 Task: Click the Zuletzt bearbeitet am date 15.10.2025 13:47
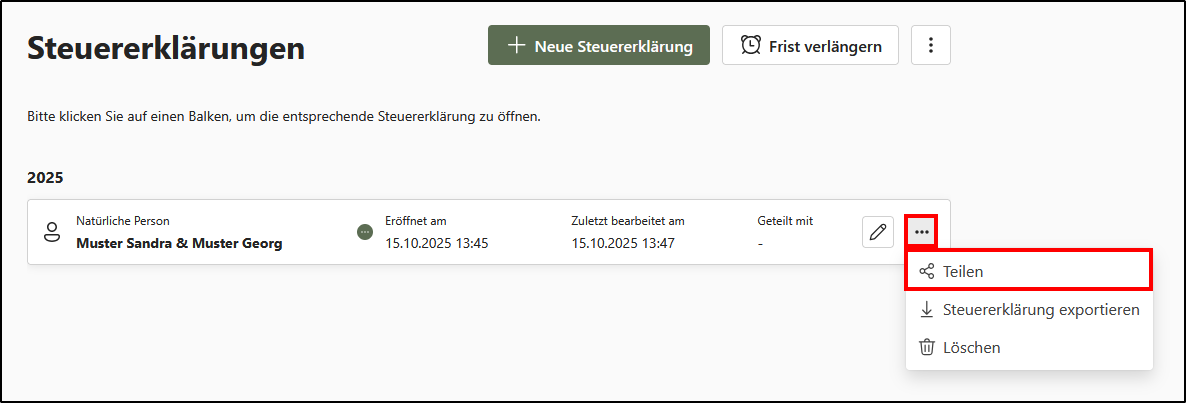pyautogui.click(x=623, y=243)
